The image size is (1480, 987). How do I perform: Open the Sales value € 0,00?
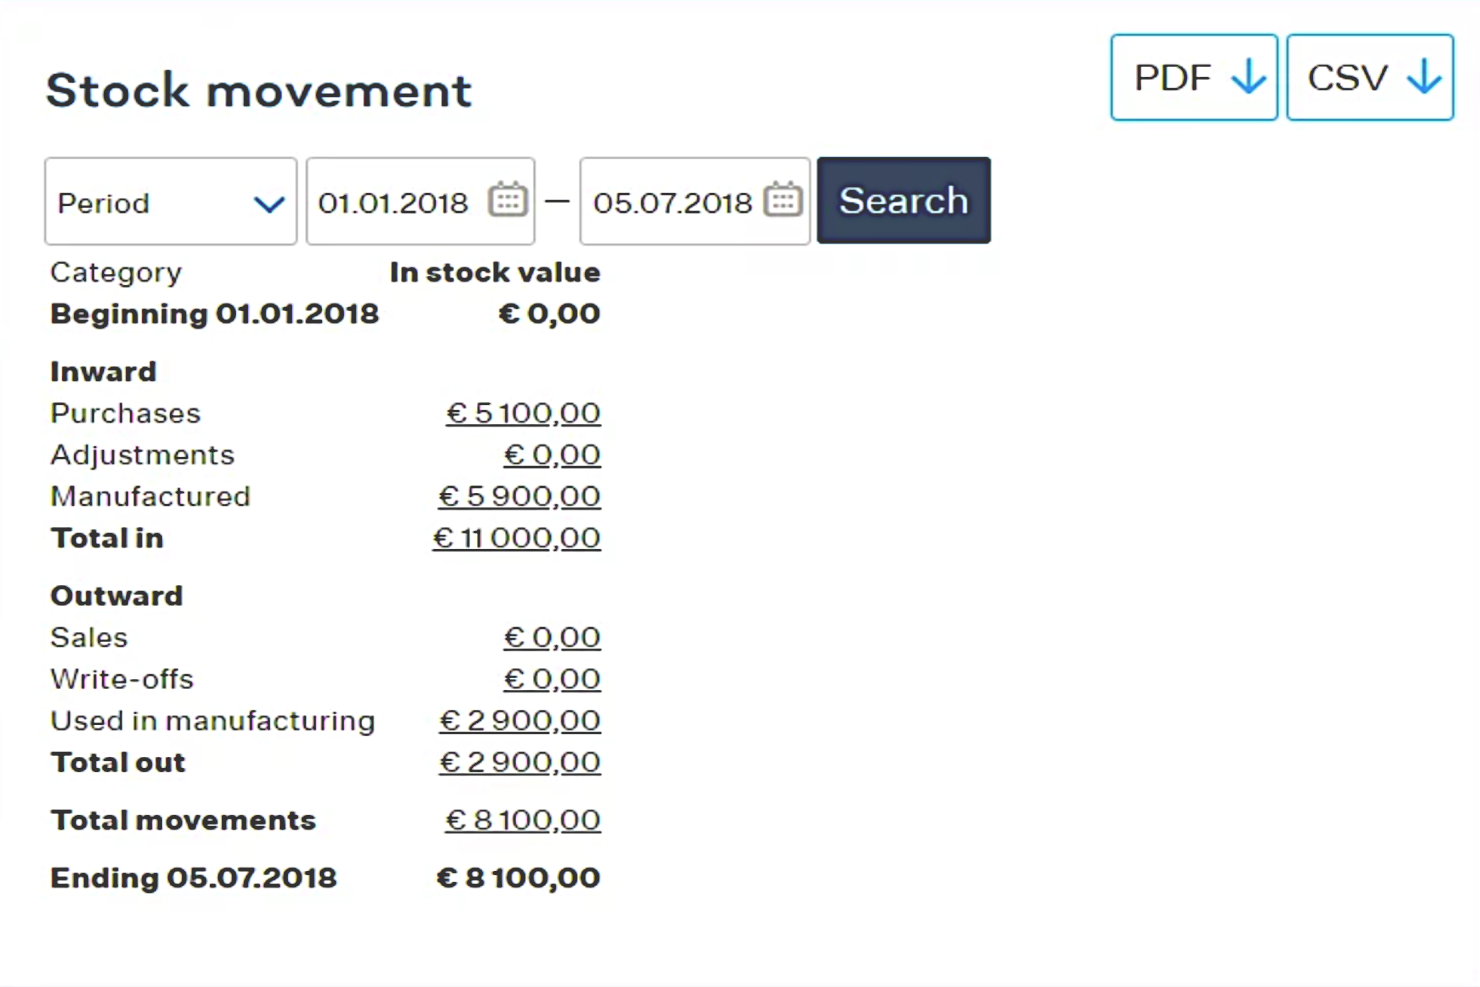(551, 636)
